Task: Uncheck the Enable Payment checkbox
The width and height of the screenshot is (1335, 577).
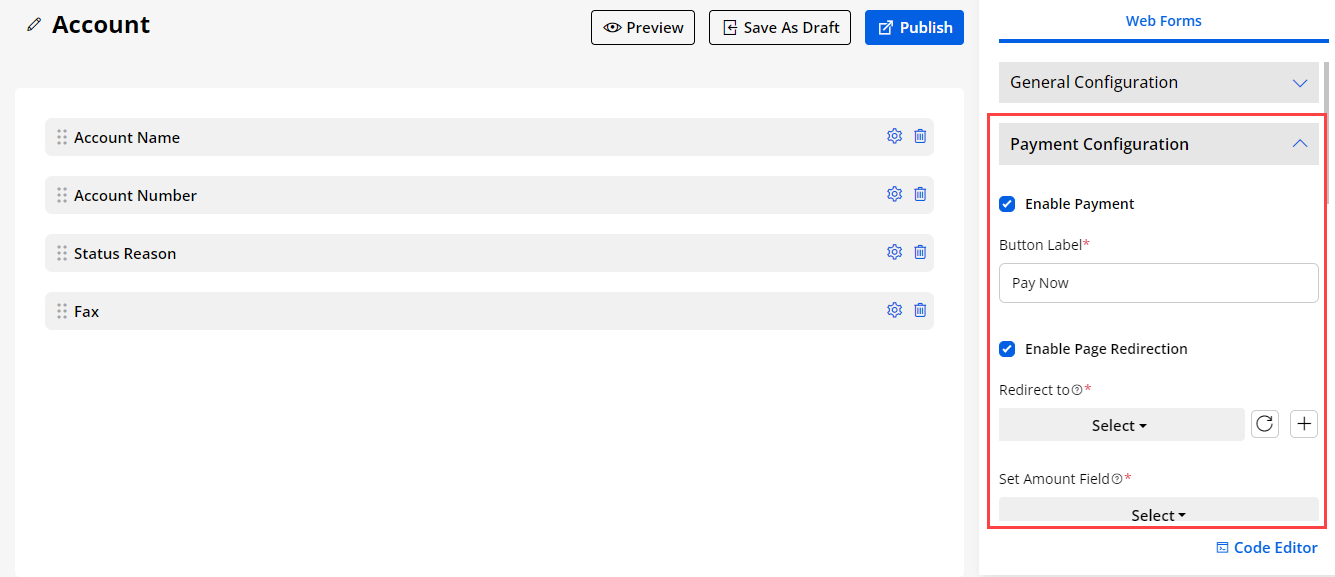Action: (x=1007, y=204)
